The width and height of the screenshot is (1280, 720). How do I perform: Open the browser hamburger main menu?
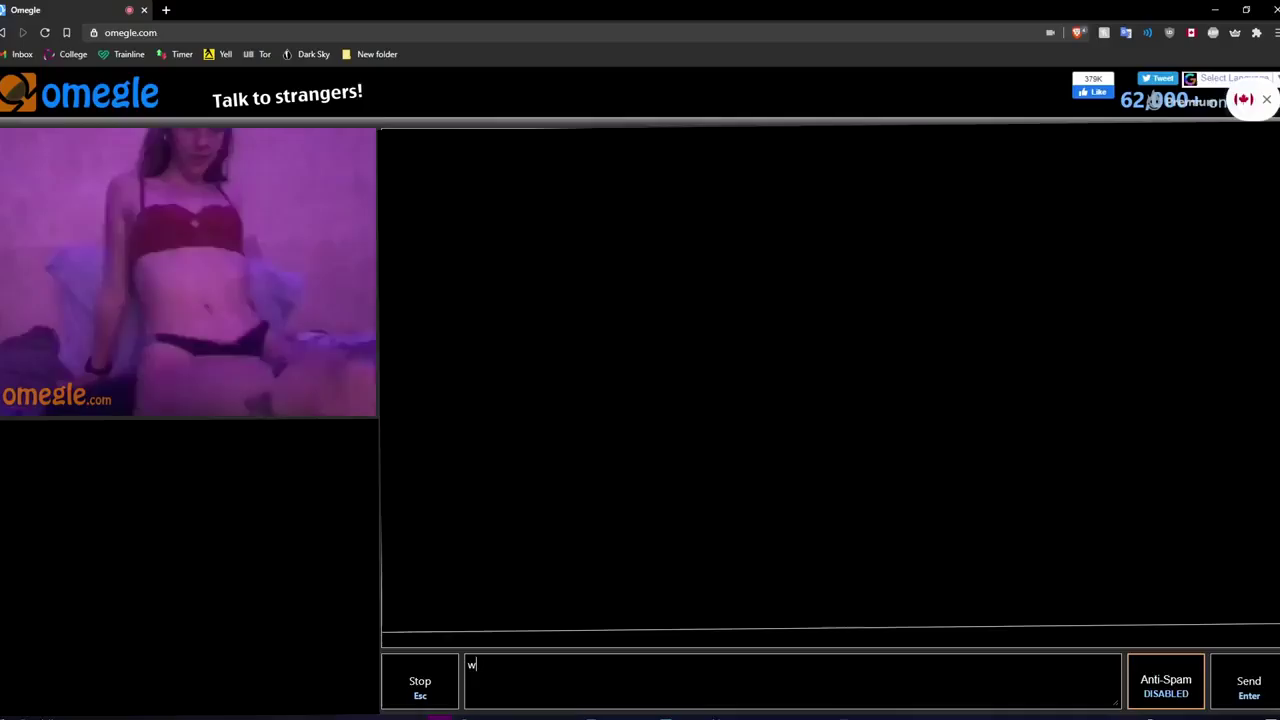tap(1277, 33)
